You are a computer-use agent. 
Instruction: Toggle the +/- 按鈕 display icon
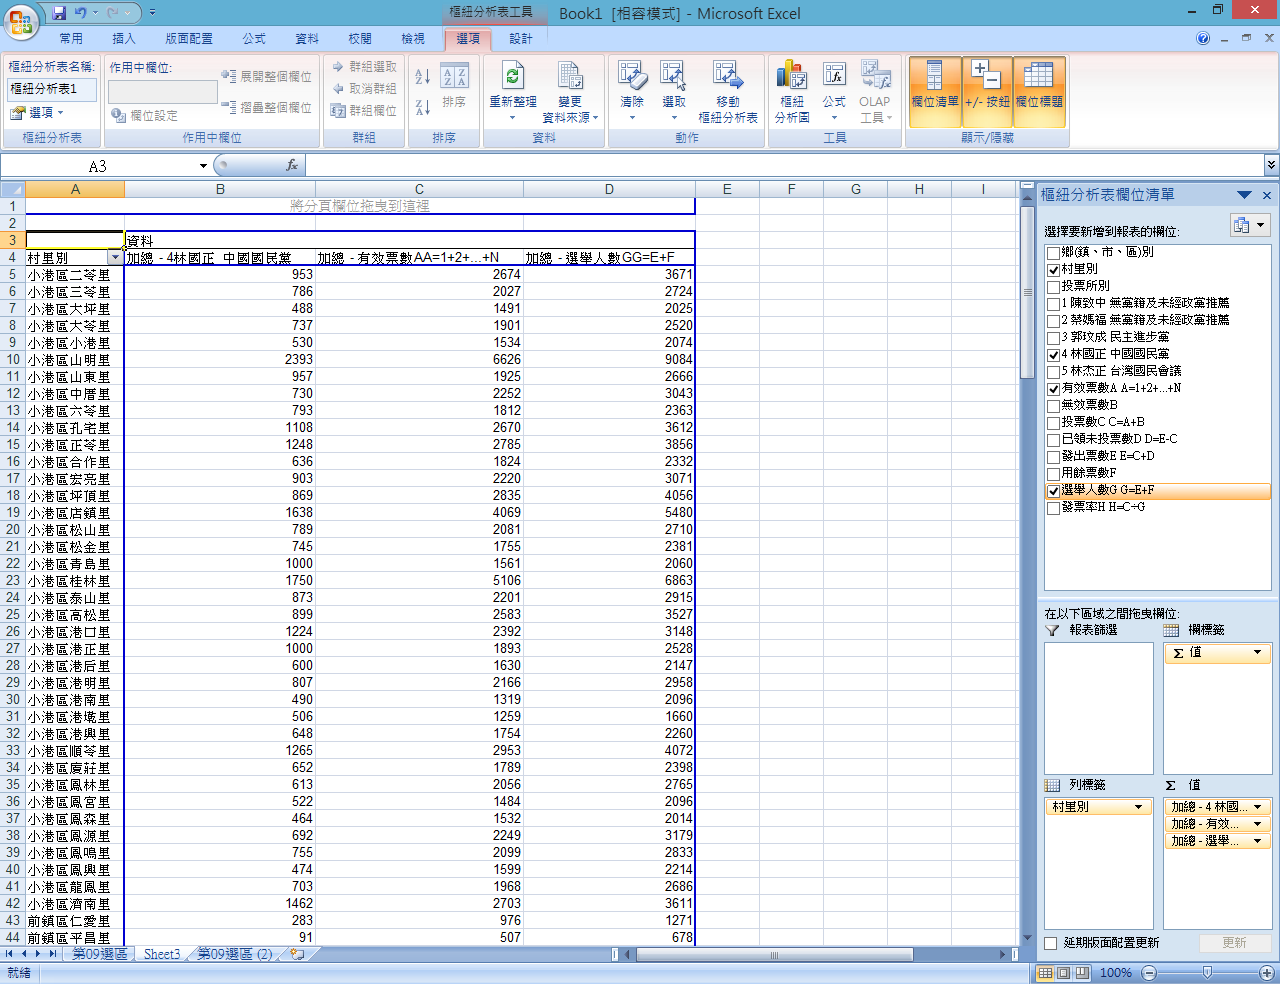(986, 88)
